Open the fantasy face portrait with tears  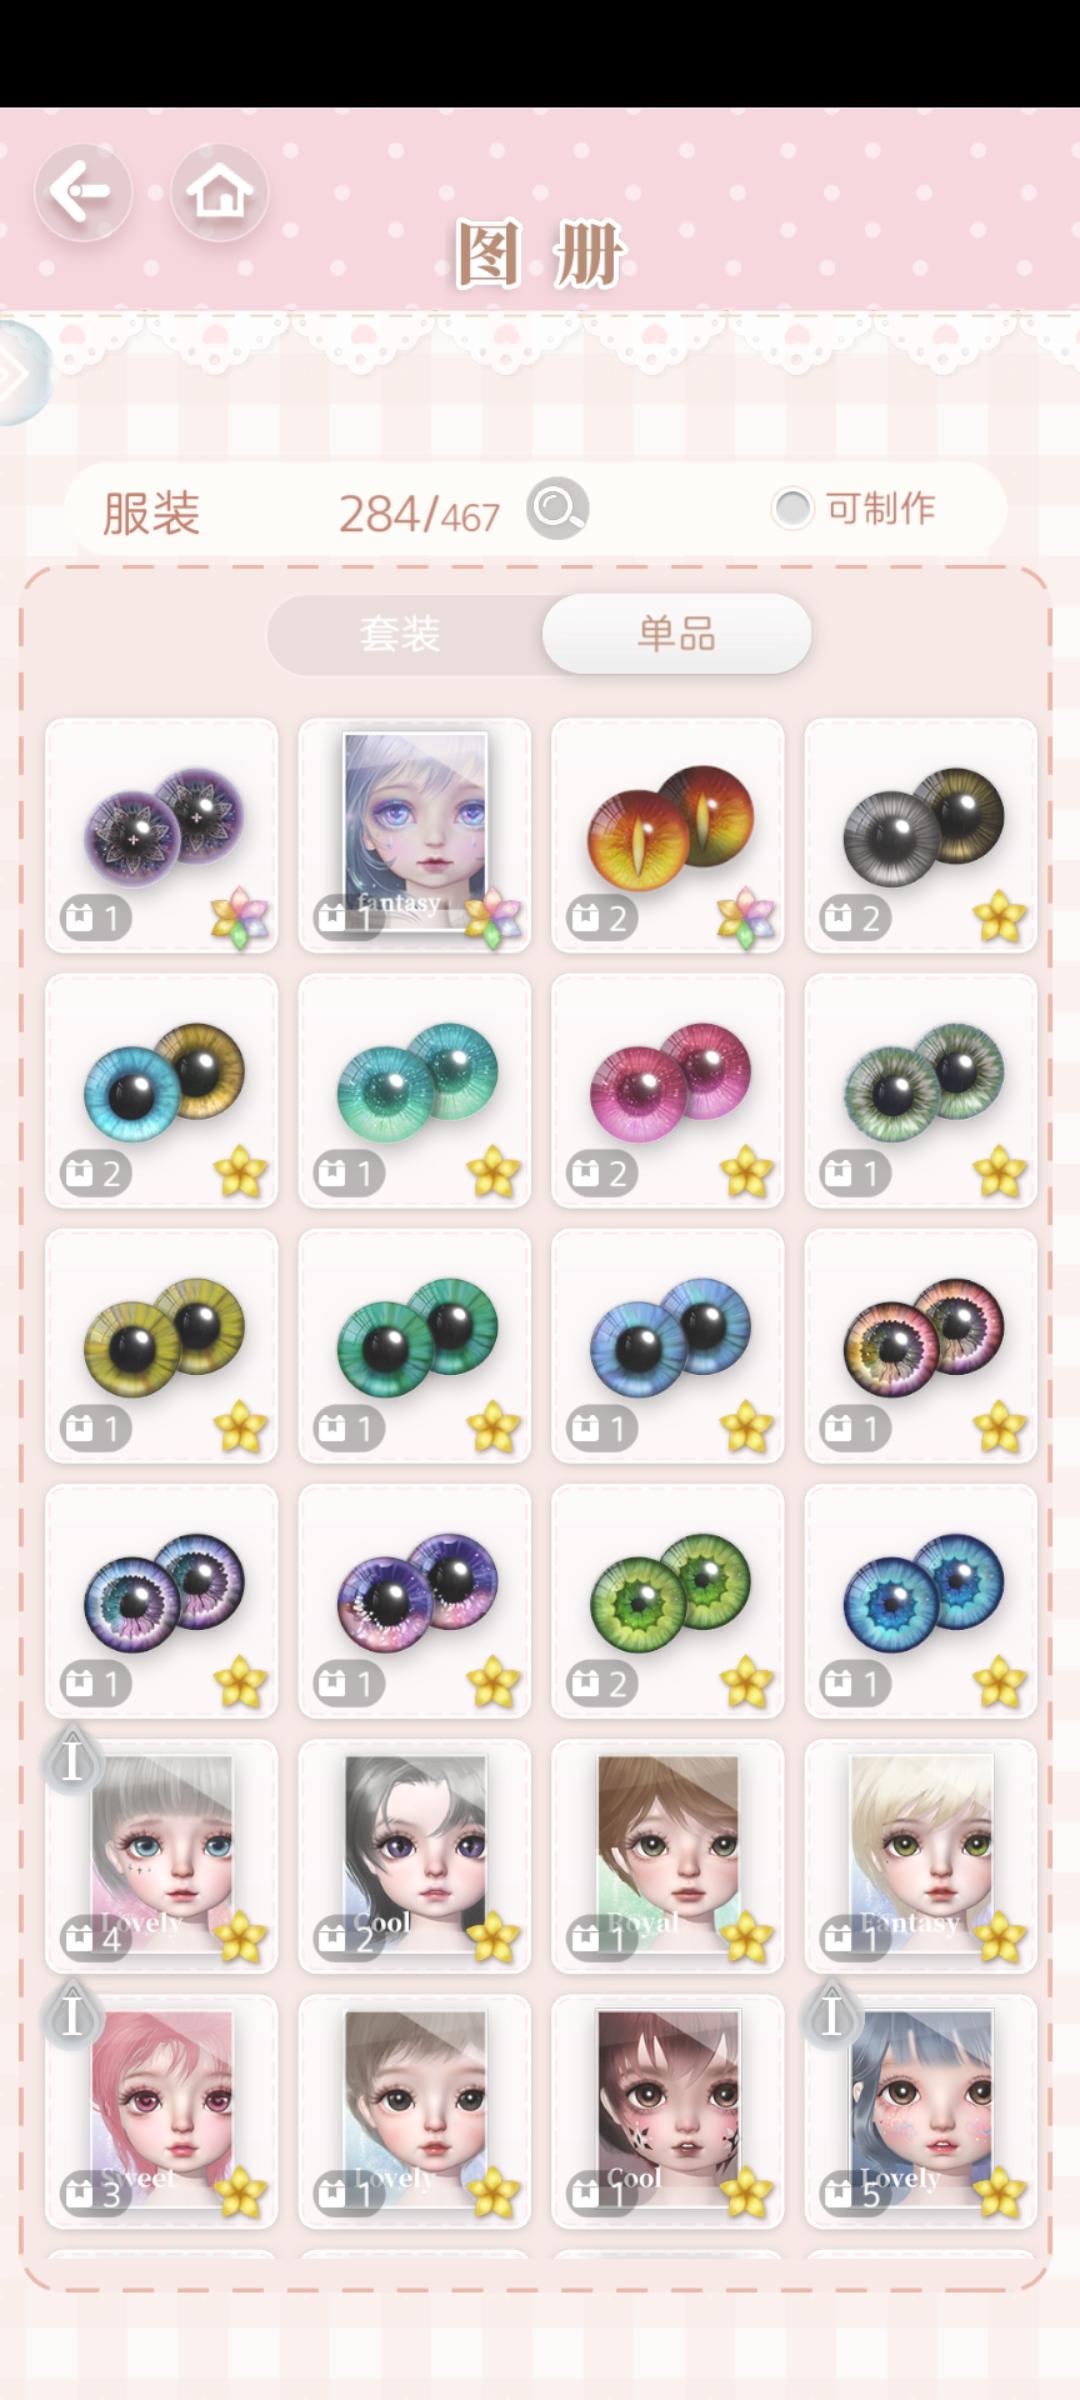click(x=415, y=835)
